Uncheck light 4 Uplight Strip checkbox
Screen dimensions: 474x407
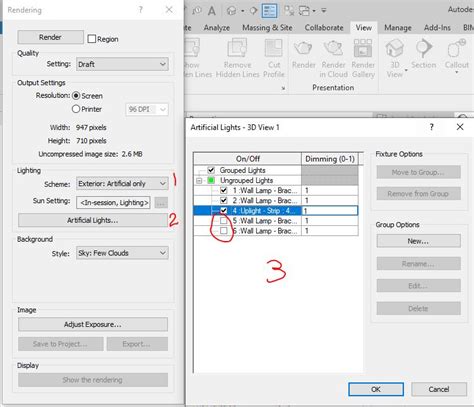coord(224,211)
